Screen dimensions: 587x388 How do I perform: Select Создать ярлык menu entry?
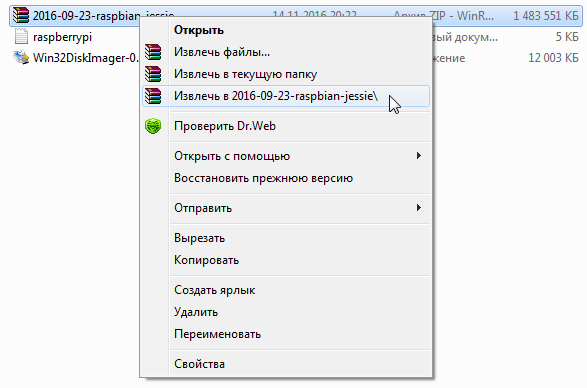(x=286, y=290)
